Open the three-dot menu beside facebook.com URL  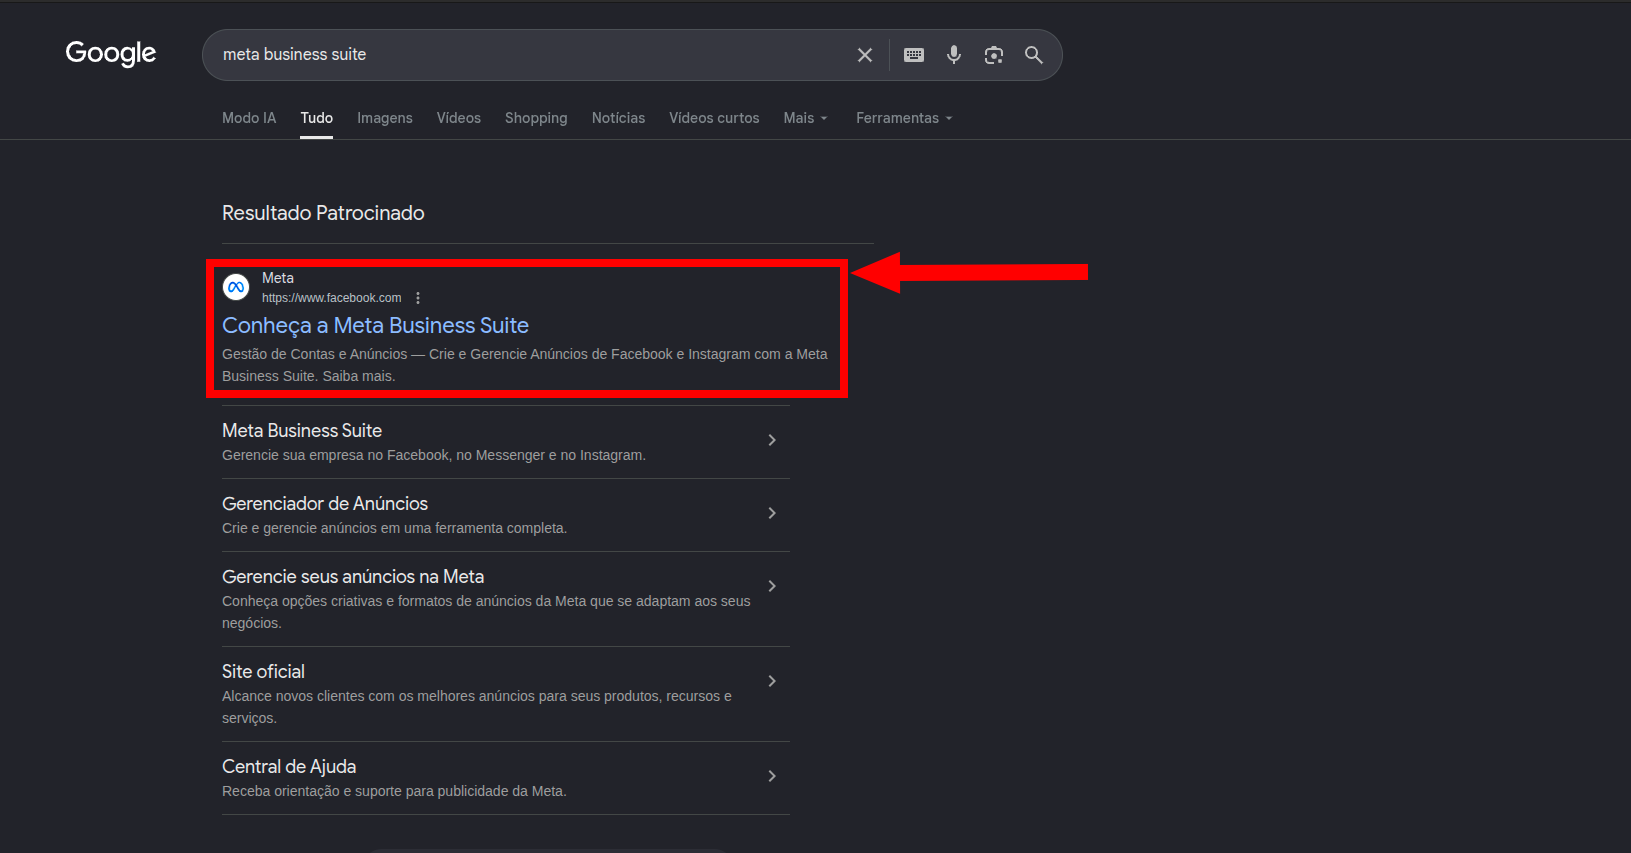pos(418,298)
